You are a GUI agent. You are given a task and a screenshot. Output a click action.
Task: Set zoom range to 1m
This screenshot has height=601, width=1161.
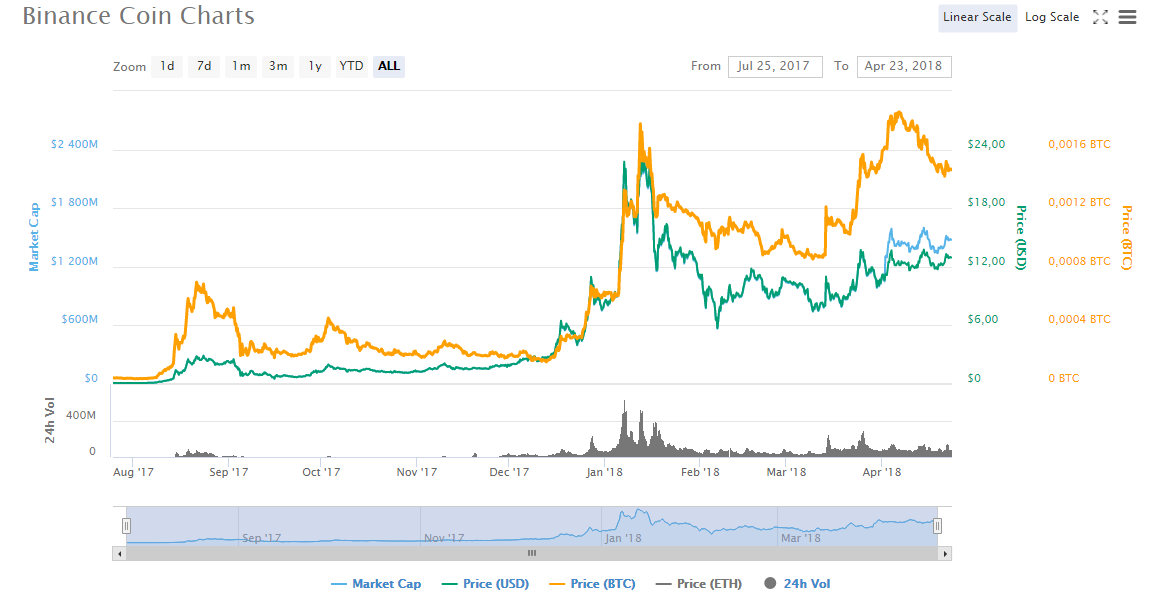click(241, 66)
